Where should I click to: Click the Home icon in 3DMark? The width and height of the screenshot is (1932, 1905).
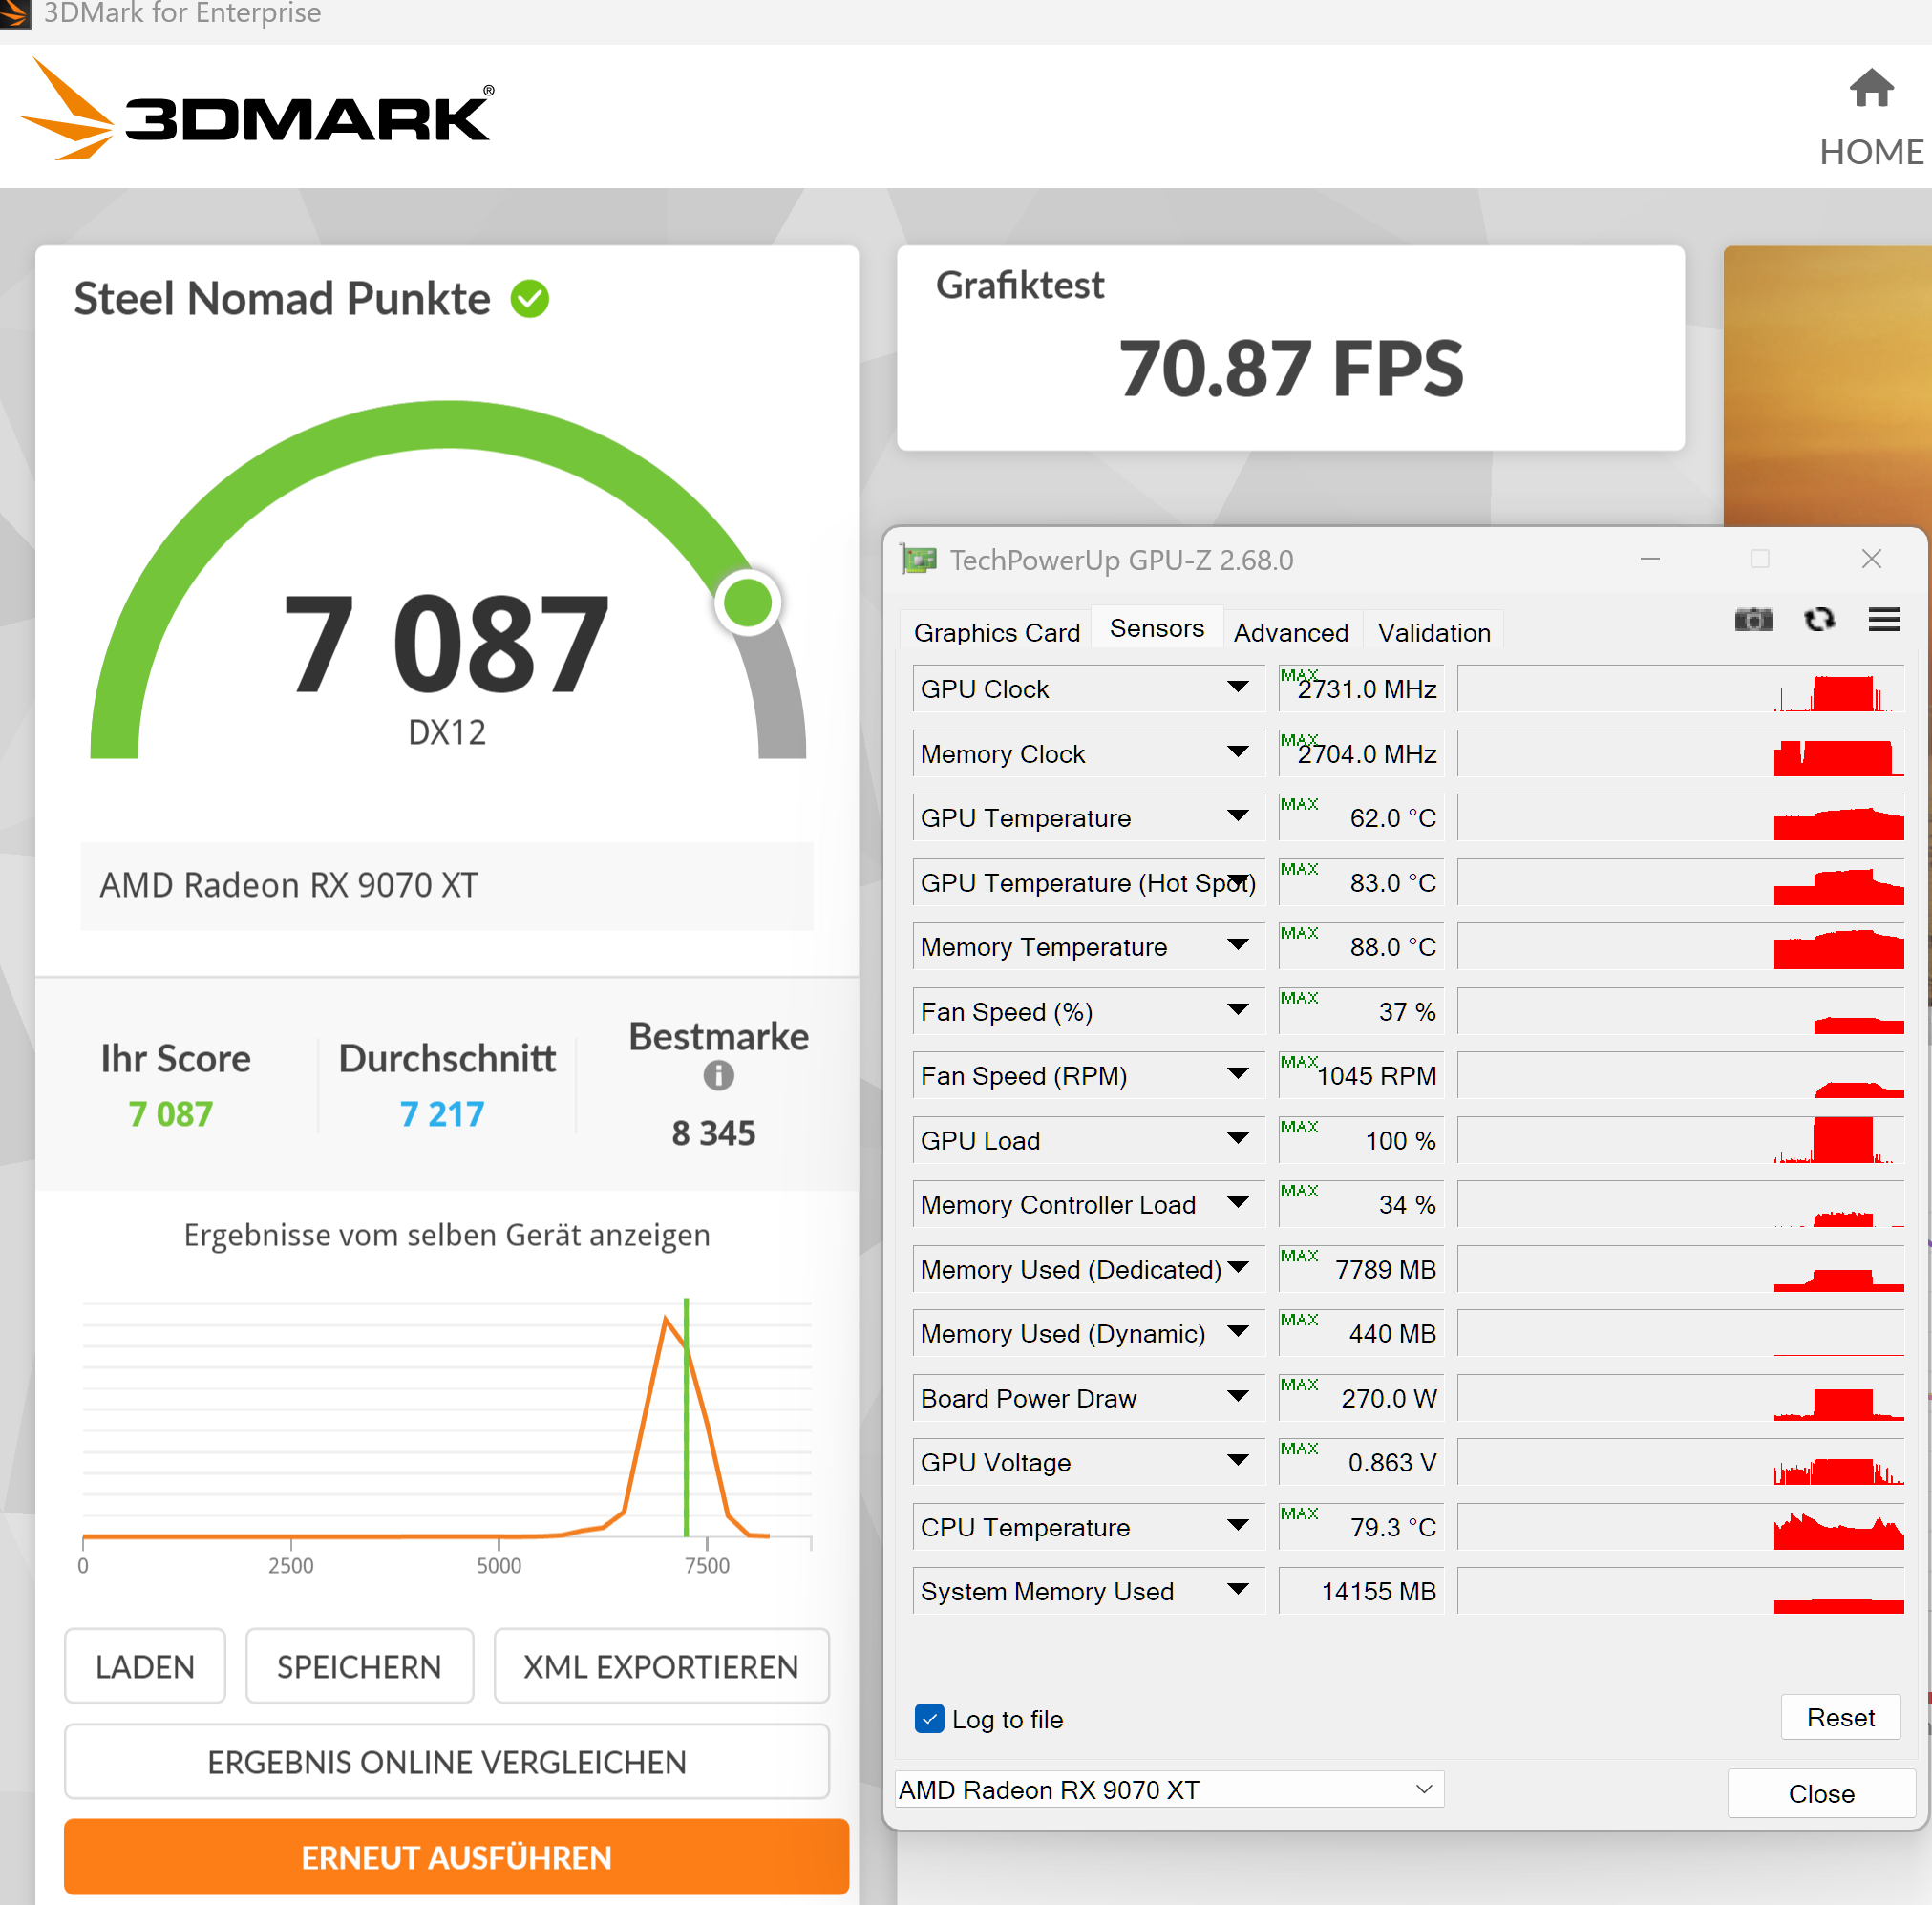tap(1870, 89)
